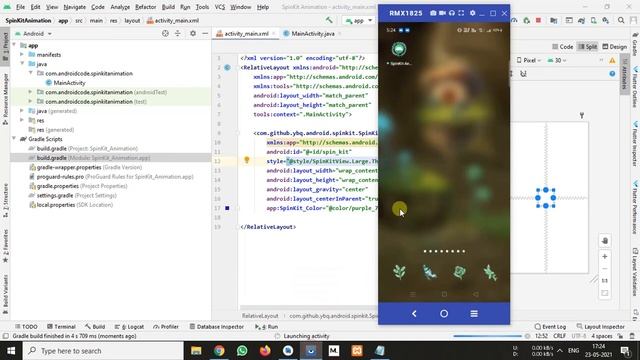Click the pan hand tool in design view
The height and width of the screenshot is (360, 640).
point(604,241)
